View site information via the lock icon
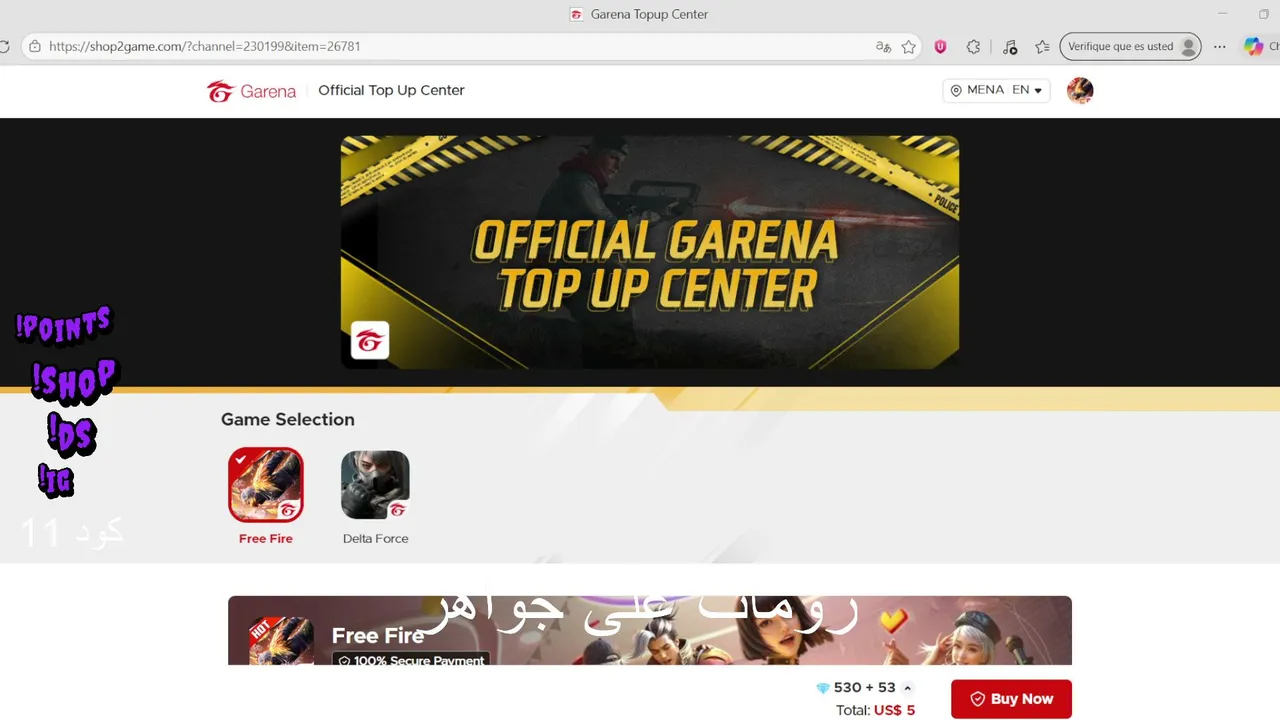This screenshot has height=720, width=1280. [35, 47]
